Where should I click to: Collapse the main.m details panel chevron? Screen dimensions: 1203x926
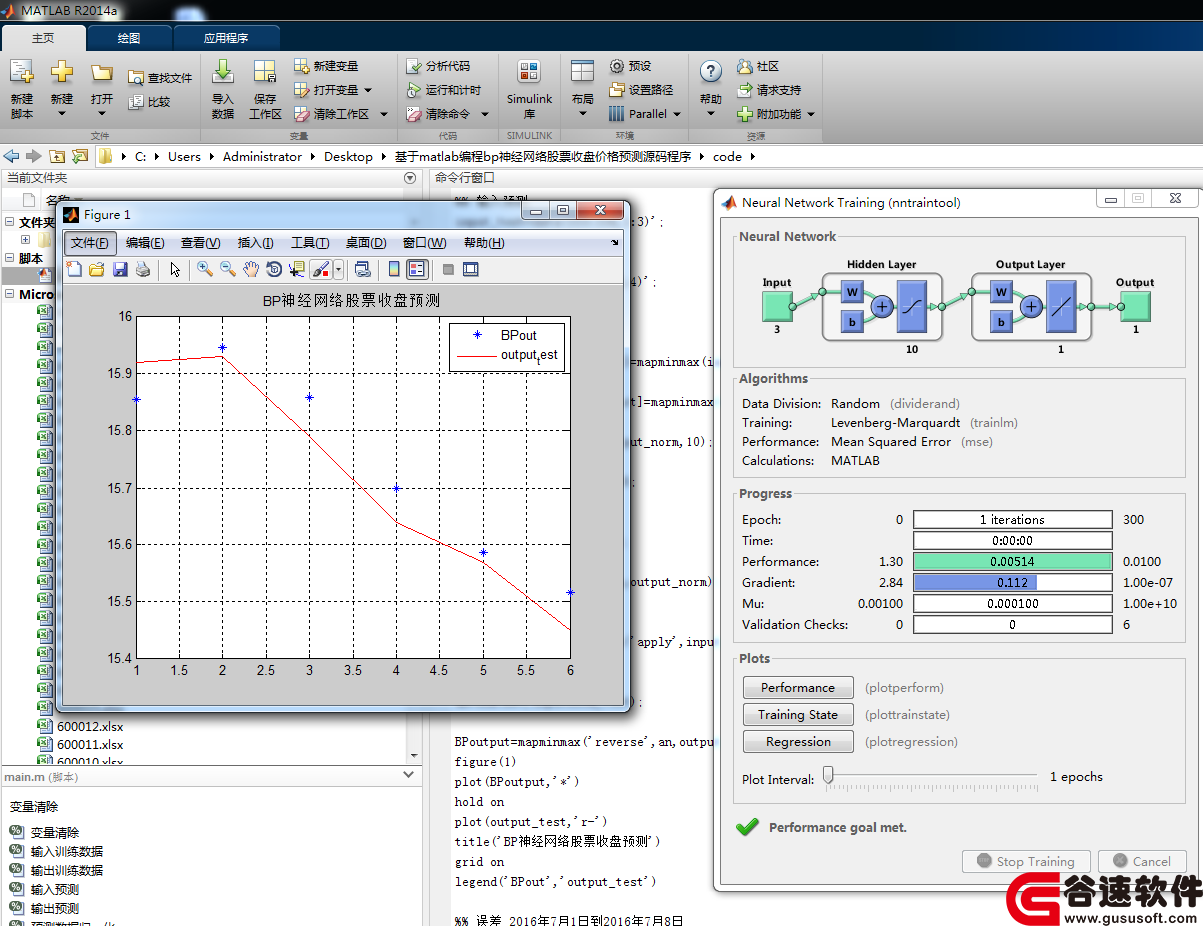[408, 775]
